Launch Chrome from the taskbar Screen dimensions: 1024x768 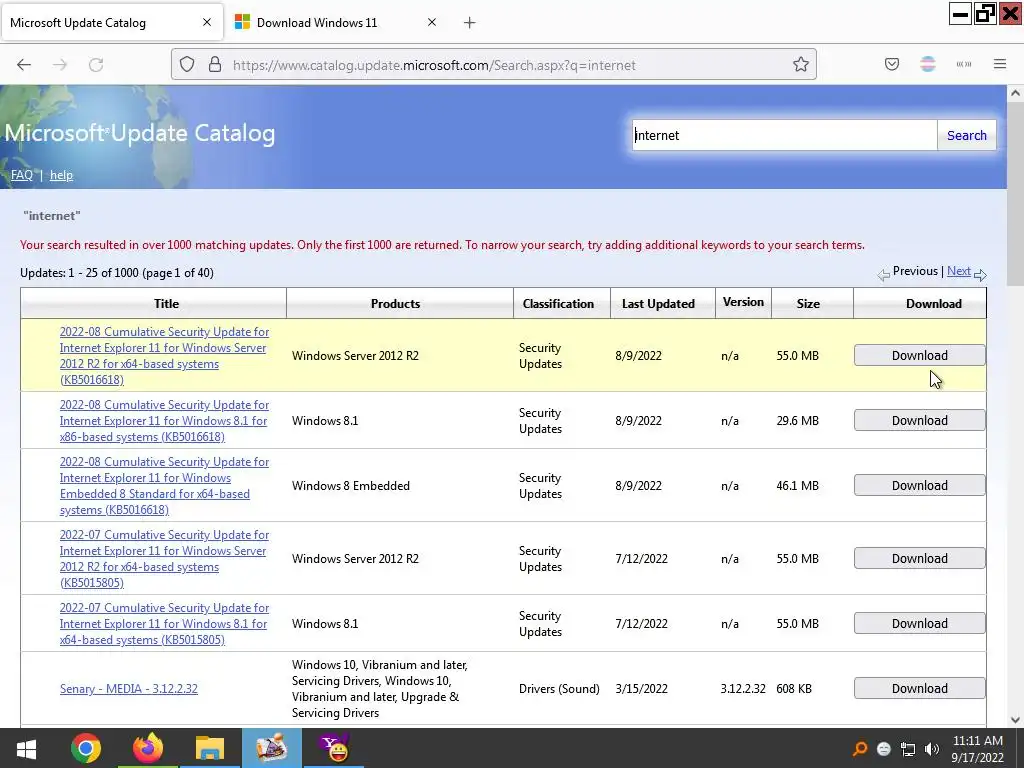coord(86,748)
